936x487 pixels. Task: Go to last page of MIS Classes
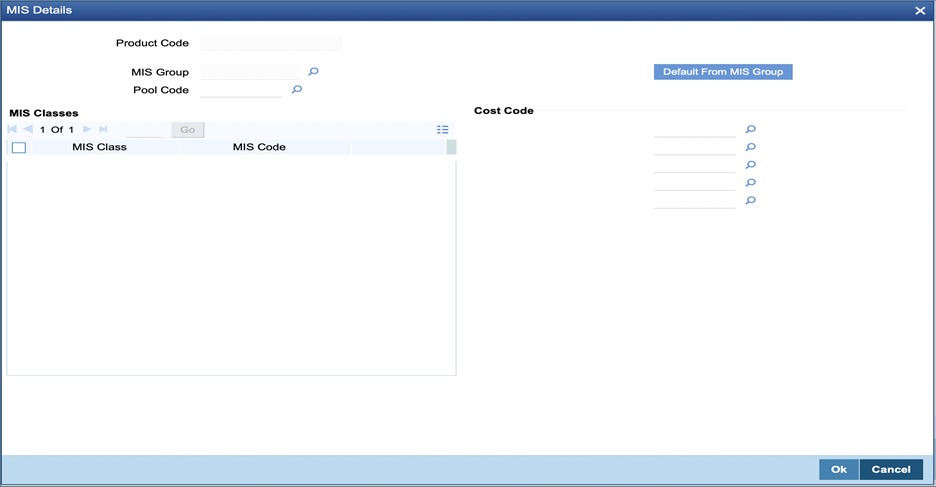pos(103,129)
